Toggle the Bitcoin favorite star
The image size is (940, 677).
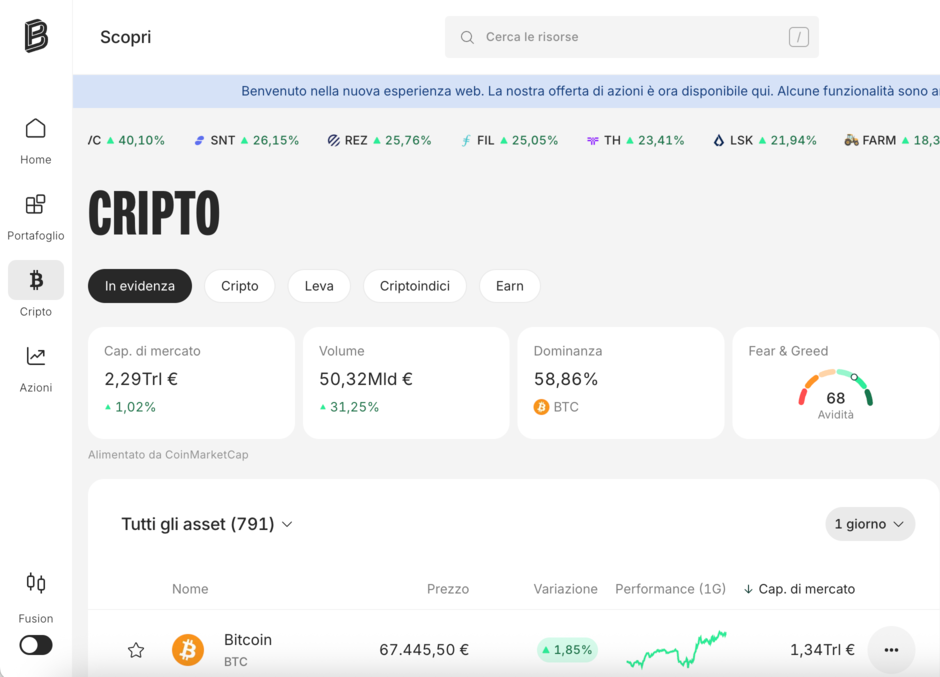[136, 650]
